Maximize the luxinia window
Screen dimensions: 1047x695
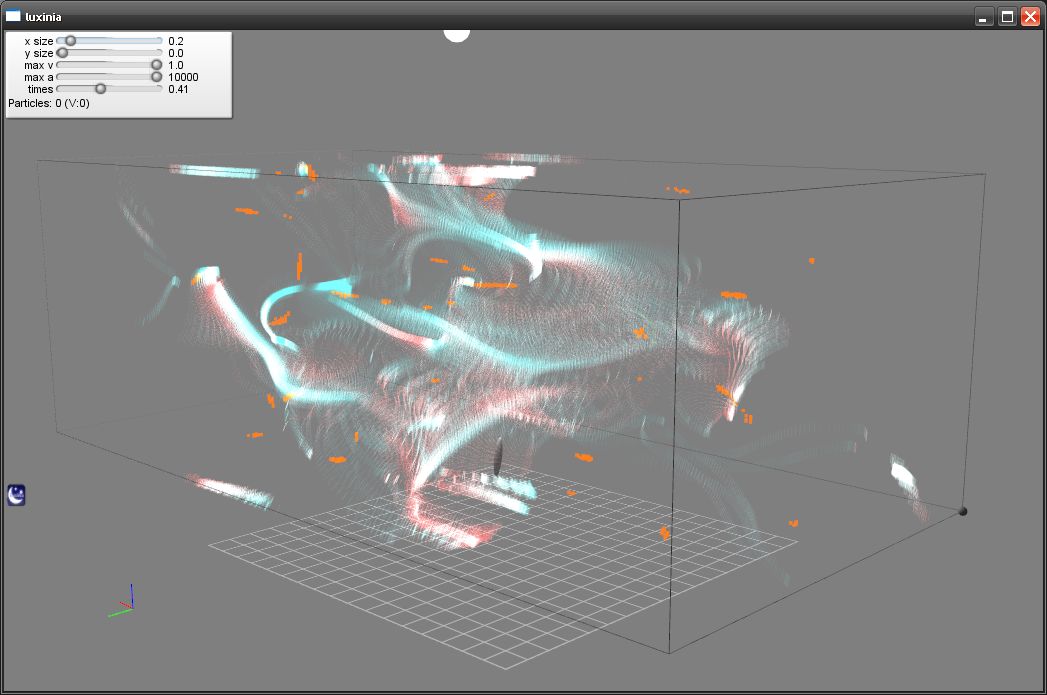(x=1007, y=16)
